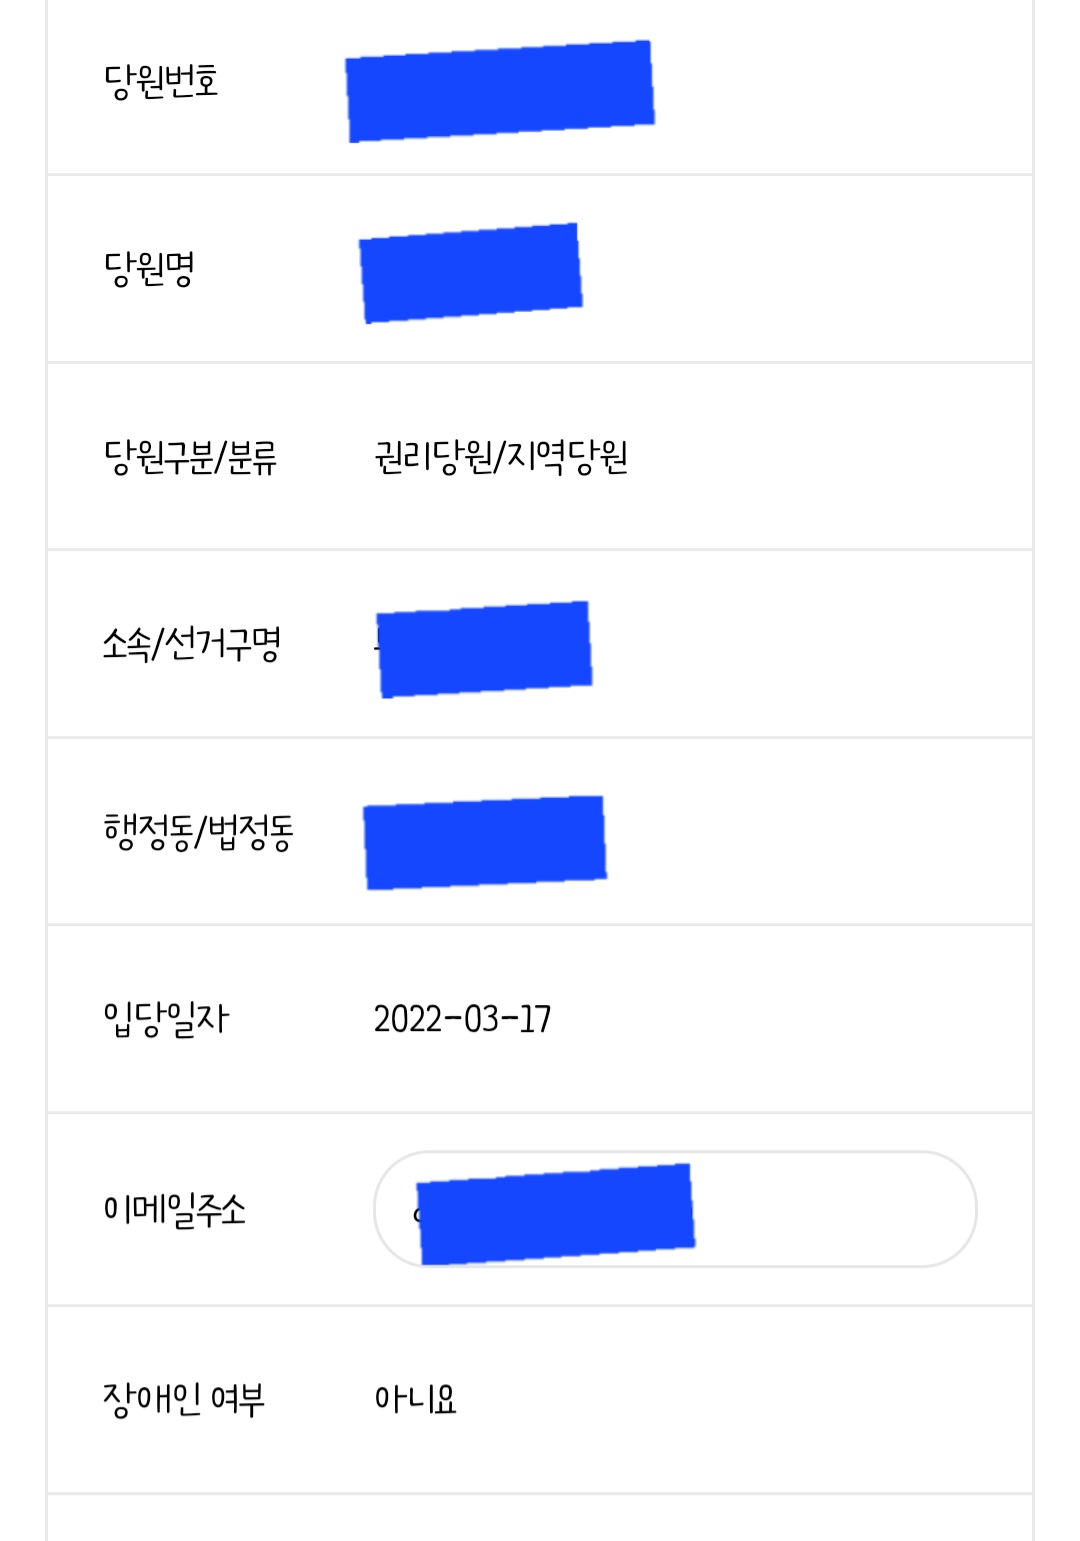Viewport: 1080px width, 1541px height.
Task: Click the empty right side of email field
Action: 835,1209
